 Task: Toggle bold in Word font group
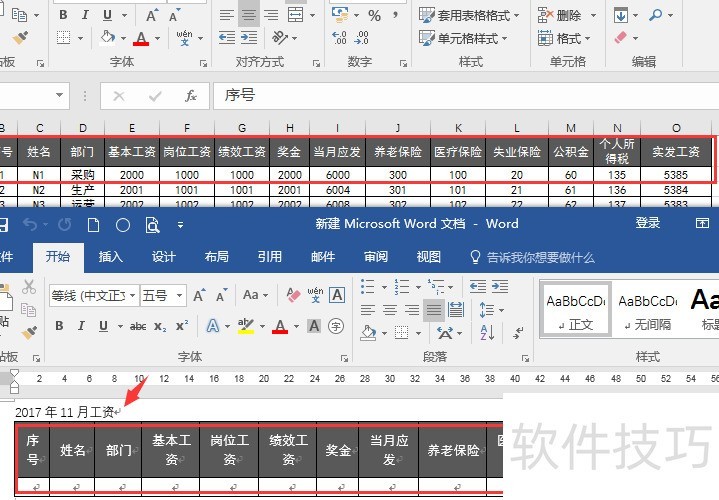click(x=60, y=326)
